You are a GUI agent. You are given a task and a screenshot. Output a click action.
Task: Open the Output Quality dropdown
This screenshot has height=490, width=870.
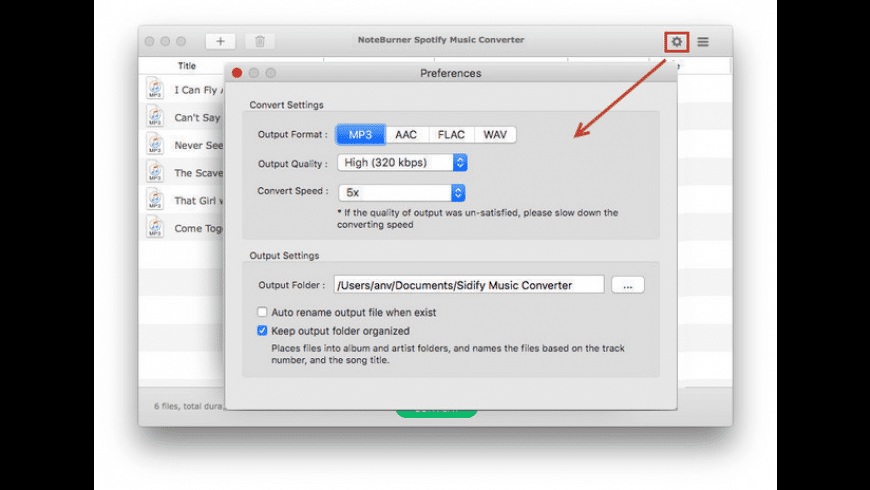click(402, 163)
